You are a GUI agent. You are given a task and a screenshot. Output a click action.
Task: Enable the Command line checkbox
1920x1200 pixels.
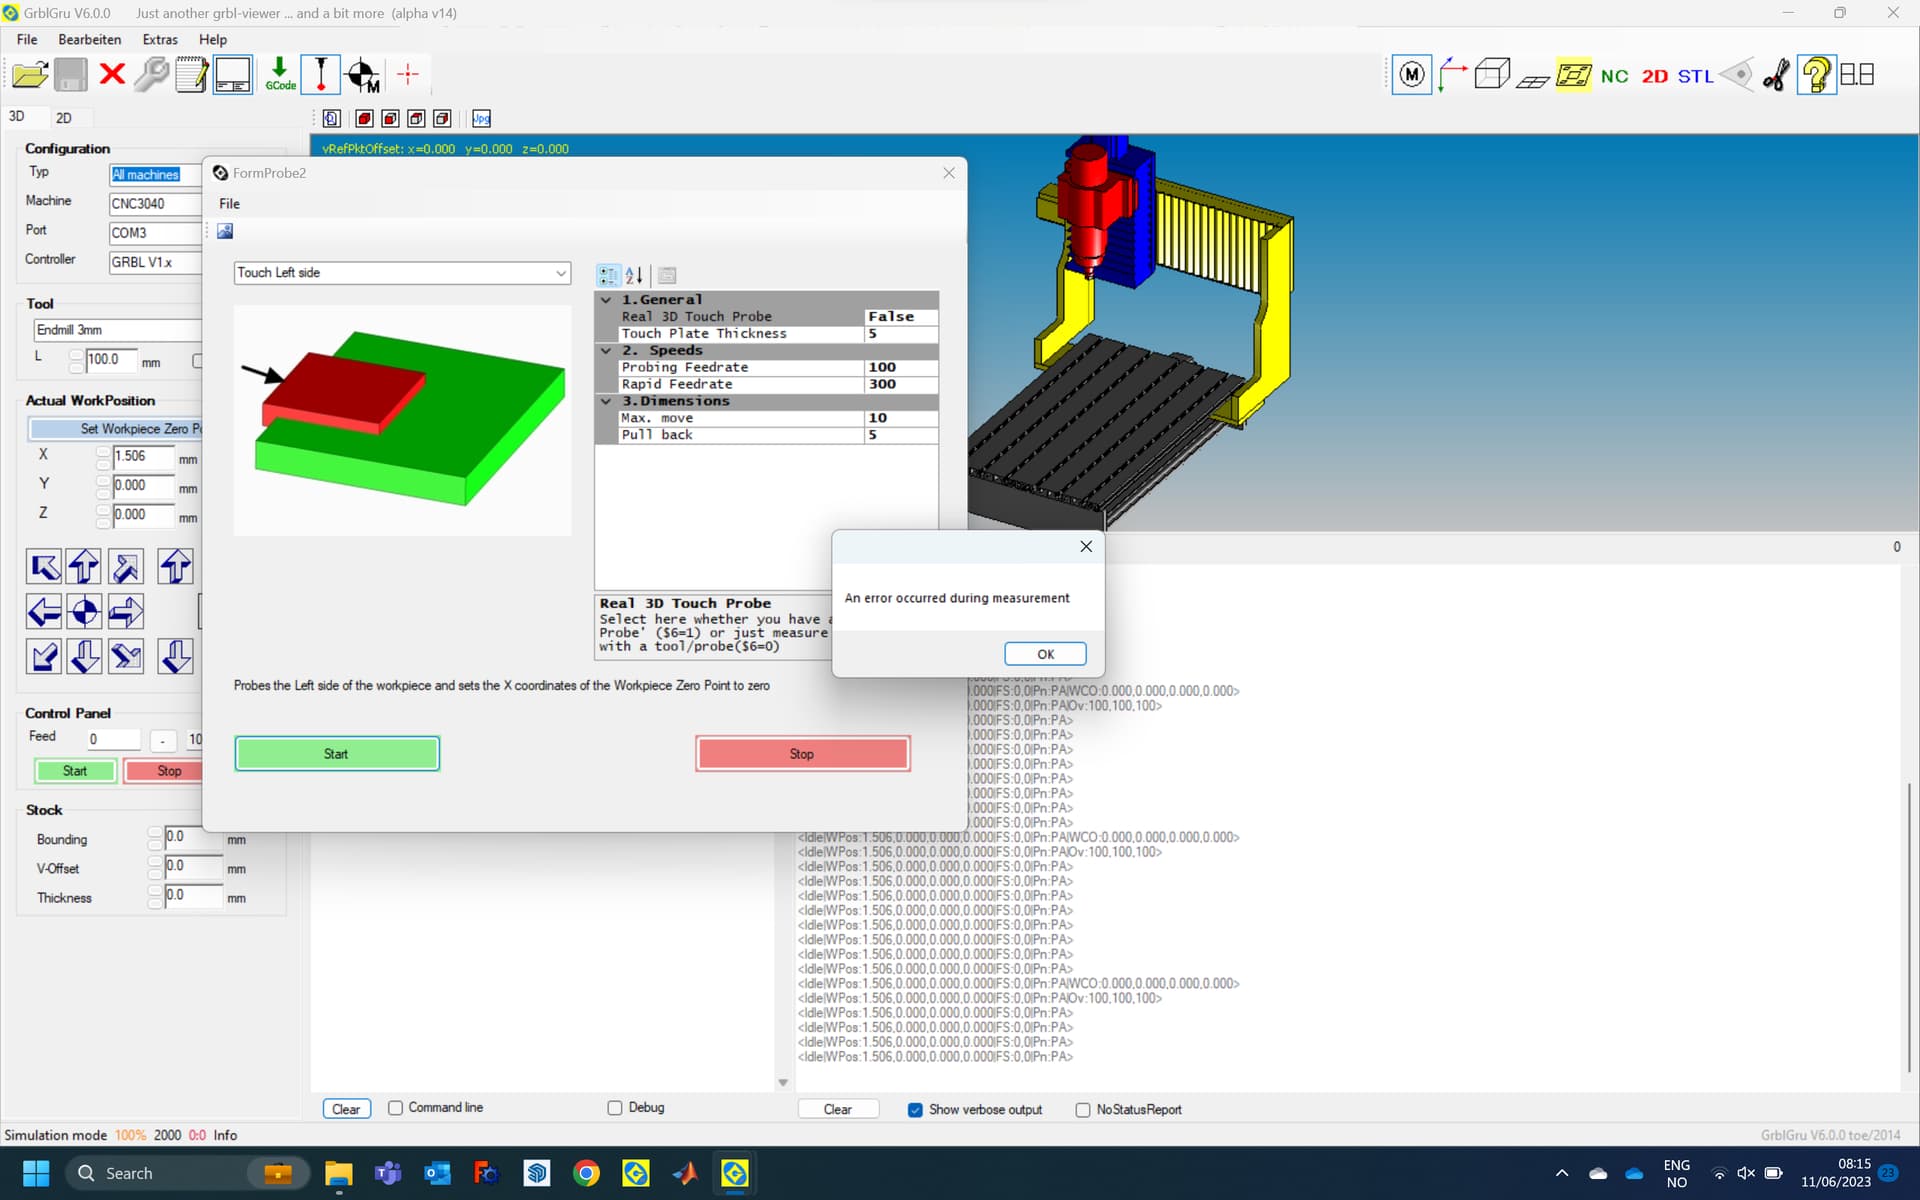[396, 1108]
